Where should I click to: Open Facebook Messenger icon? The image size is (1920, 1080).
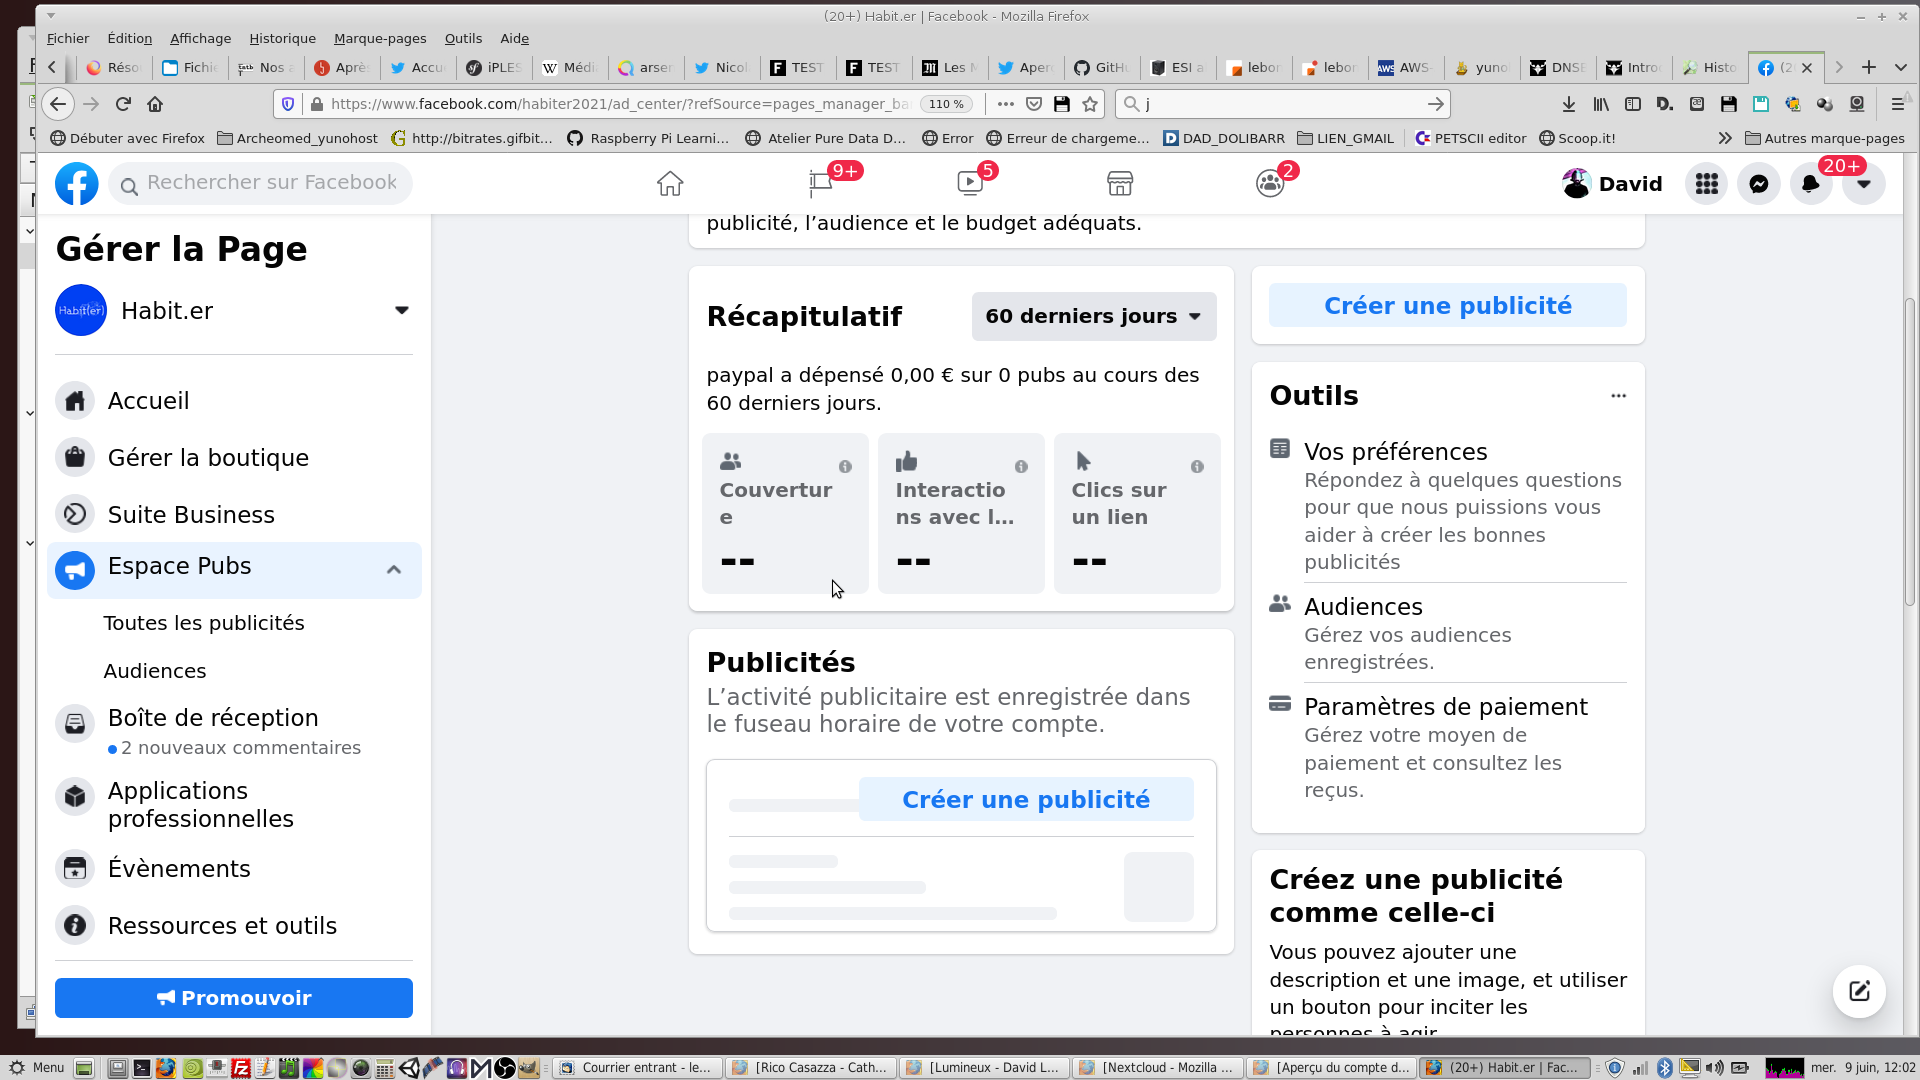pyautogui.click(x=1758, y=184)
